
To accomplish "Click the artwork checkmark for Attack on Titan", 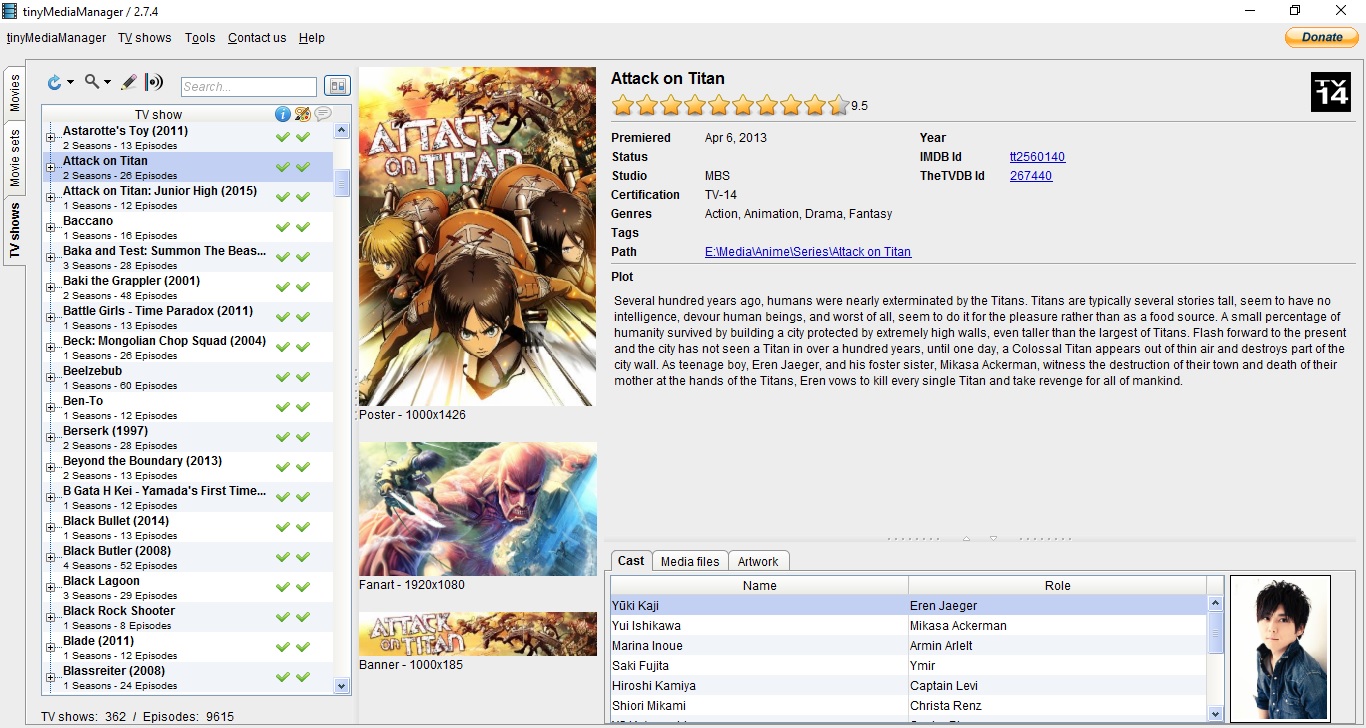I will 303,167.
